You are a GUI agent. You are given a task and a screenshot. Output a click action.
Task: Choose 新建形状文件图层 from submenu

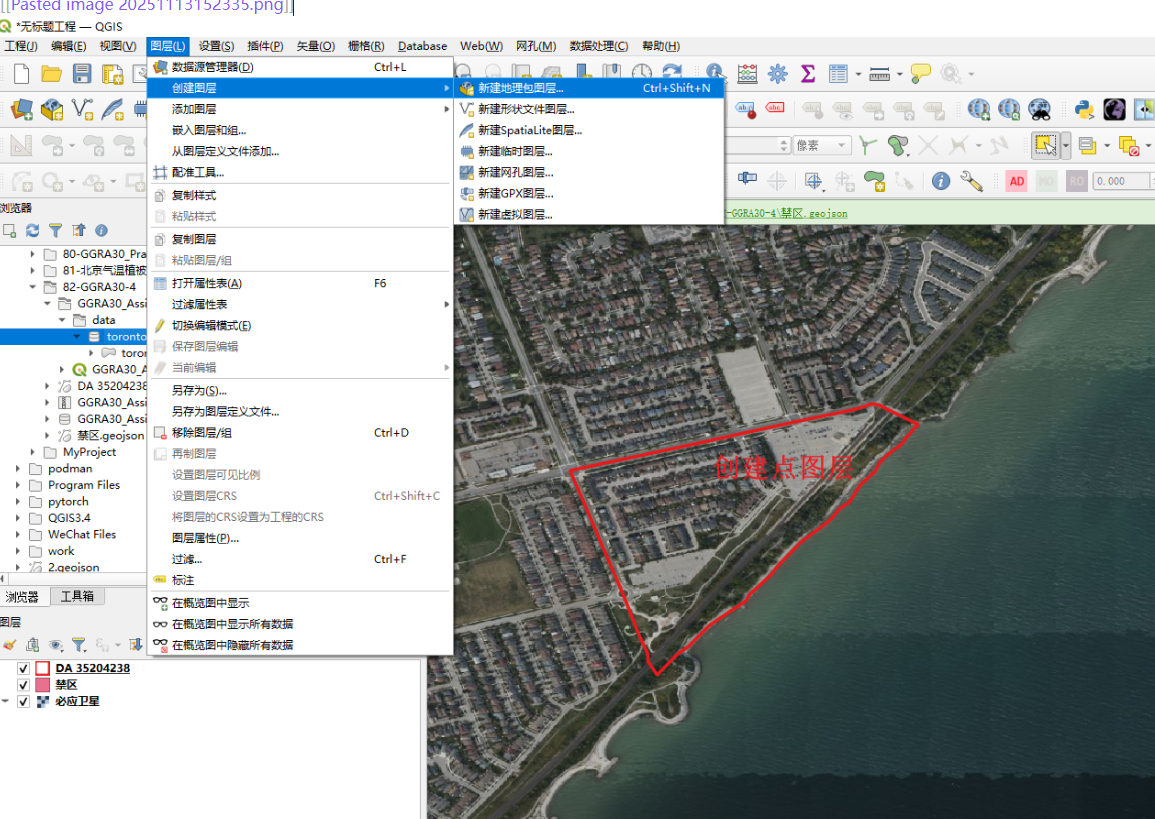pyautogui.click(x=589, y=109)
